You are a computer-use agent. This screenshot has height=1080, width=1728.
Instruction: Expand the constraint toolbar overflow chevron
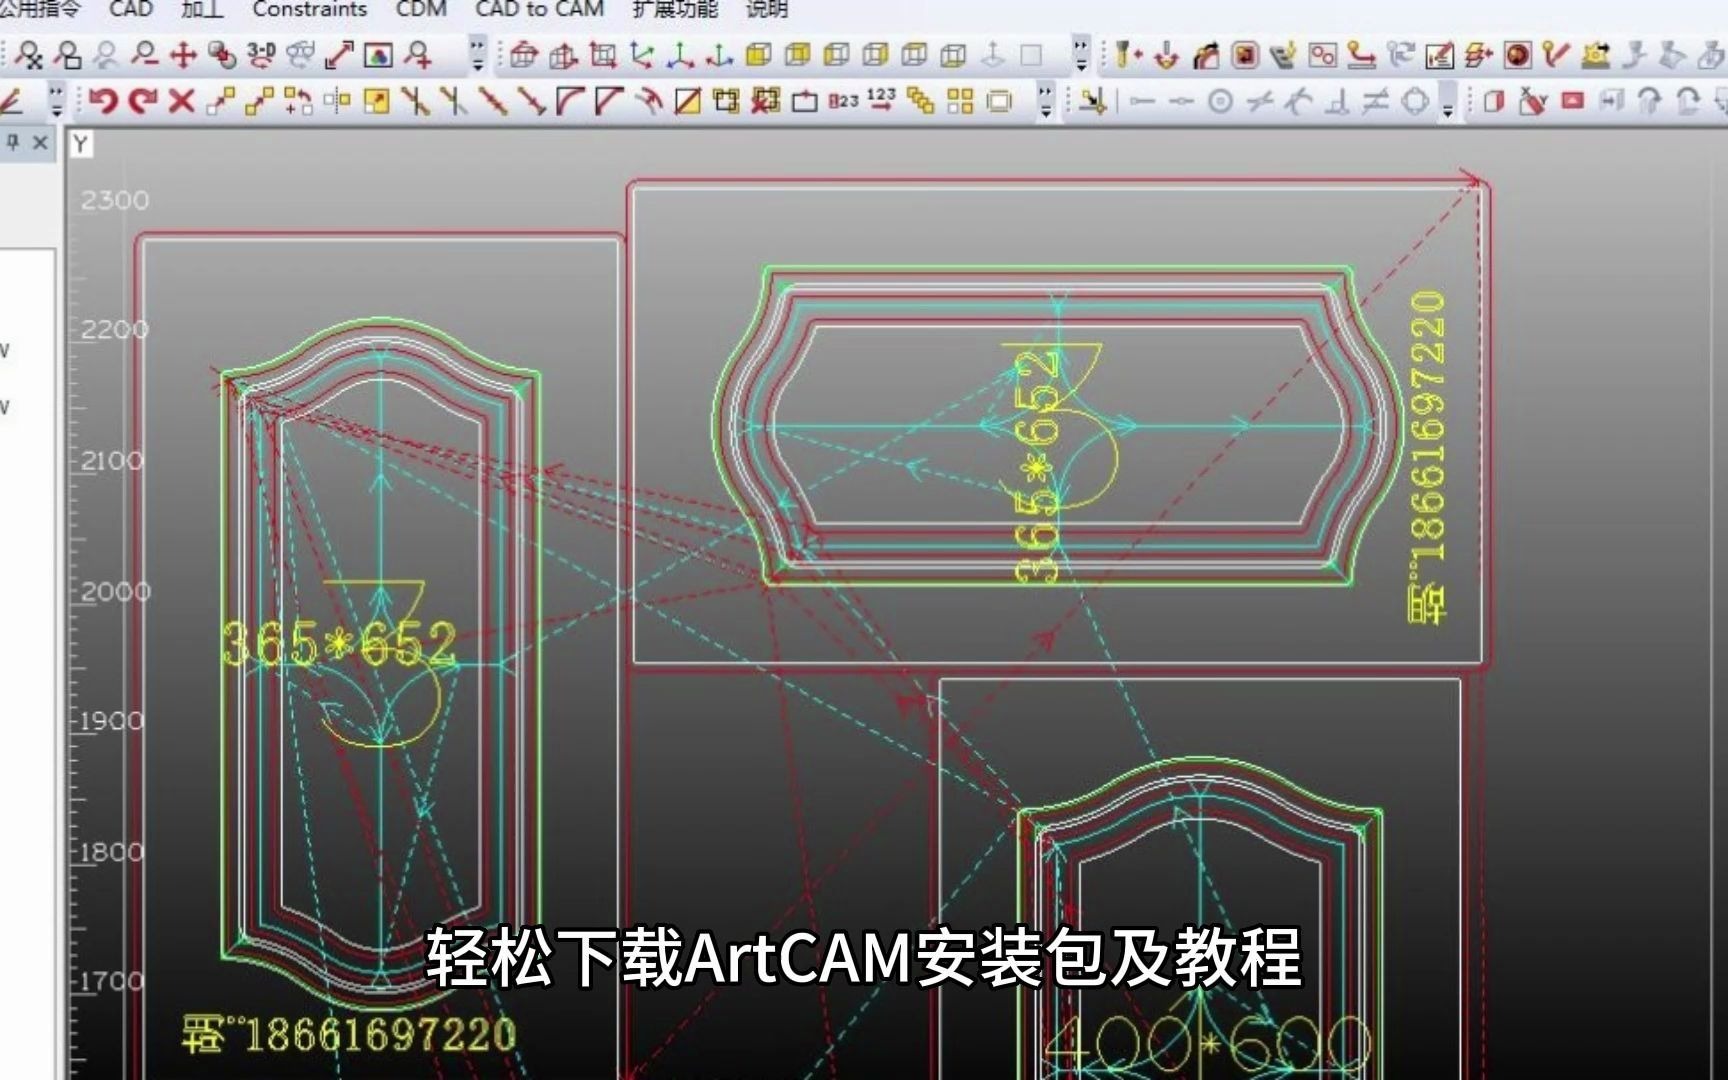1448,104
